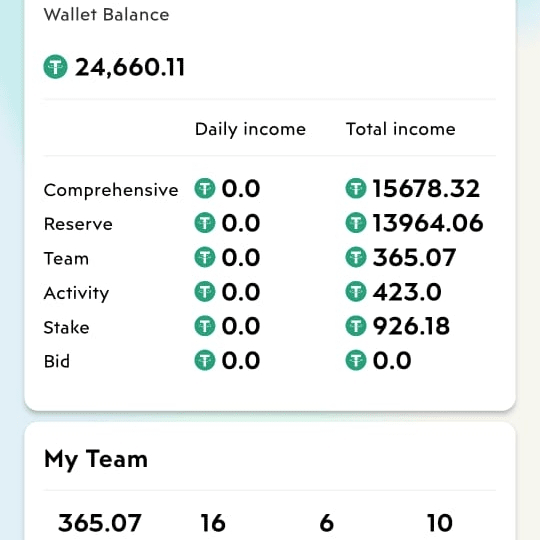
Task: Select Activity daily income value 0.0
Action: coord(241,292)
